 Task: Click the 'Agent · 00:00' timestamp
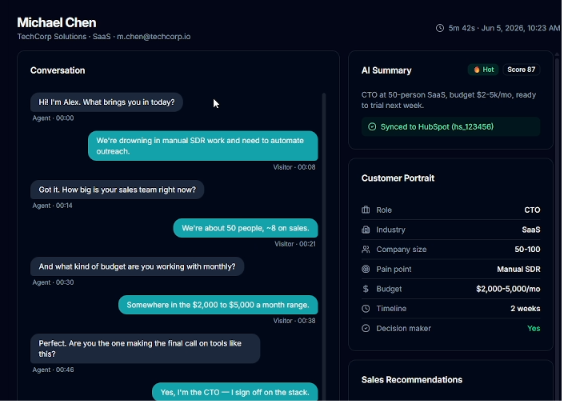point(53,118)
